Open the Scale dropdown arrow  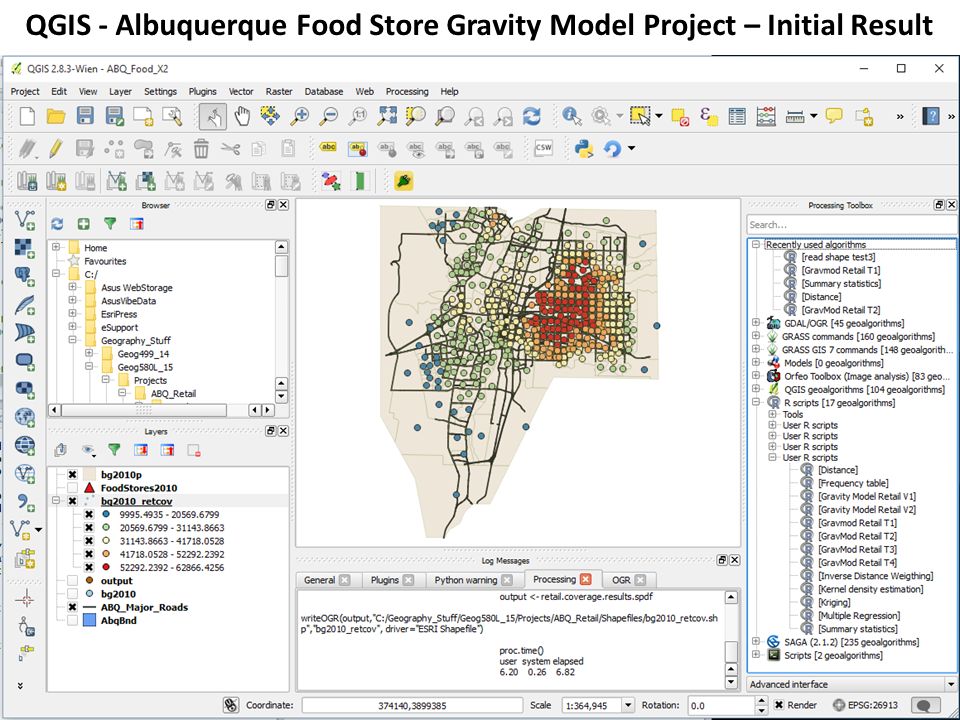click(x=628, y=705)
